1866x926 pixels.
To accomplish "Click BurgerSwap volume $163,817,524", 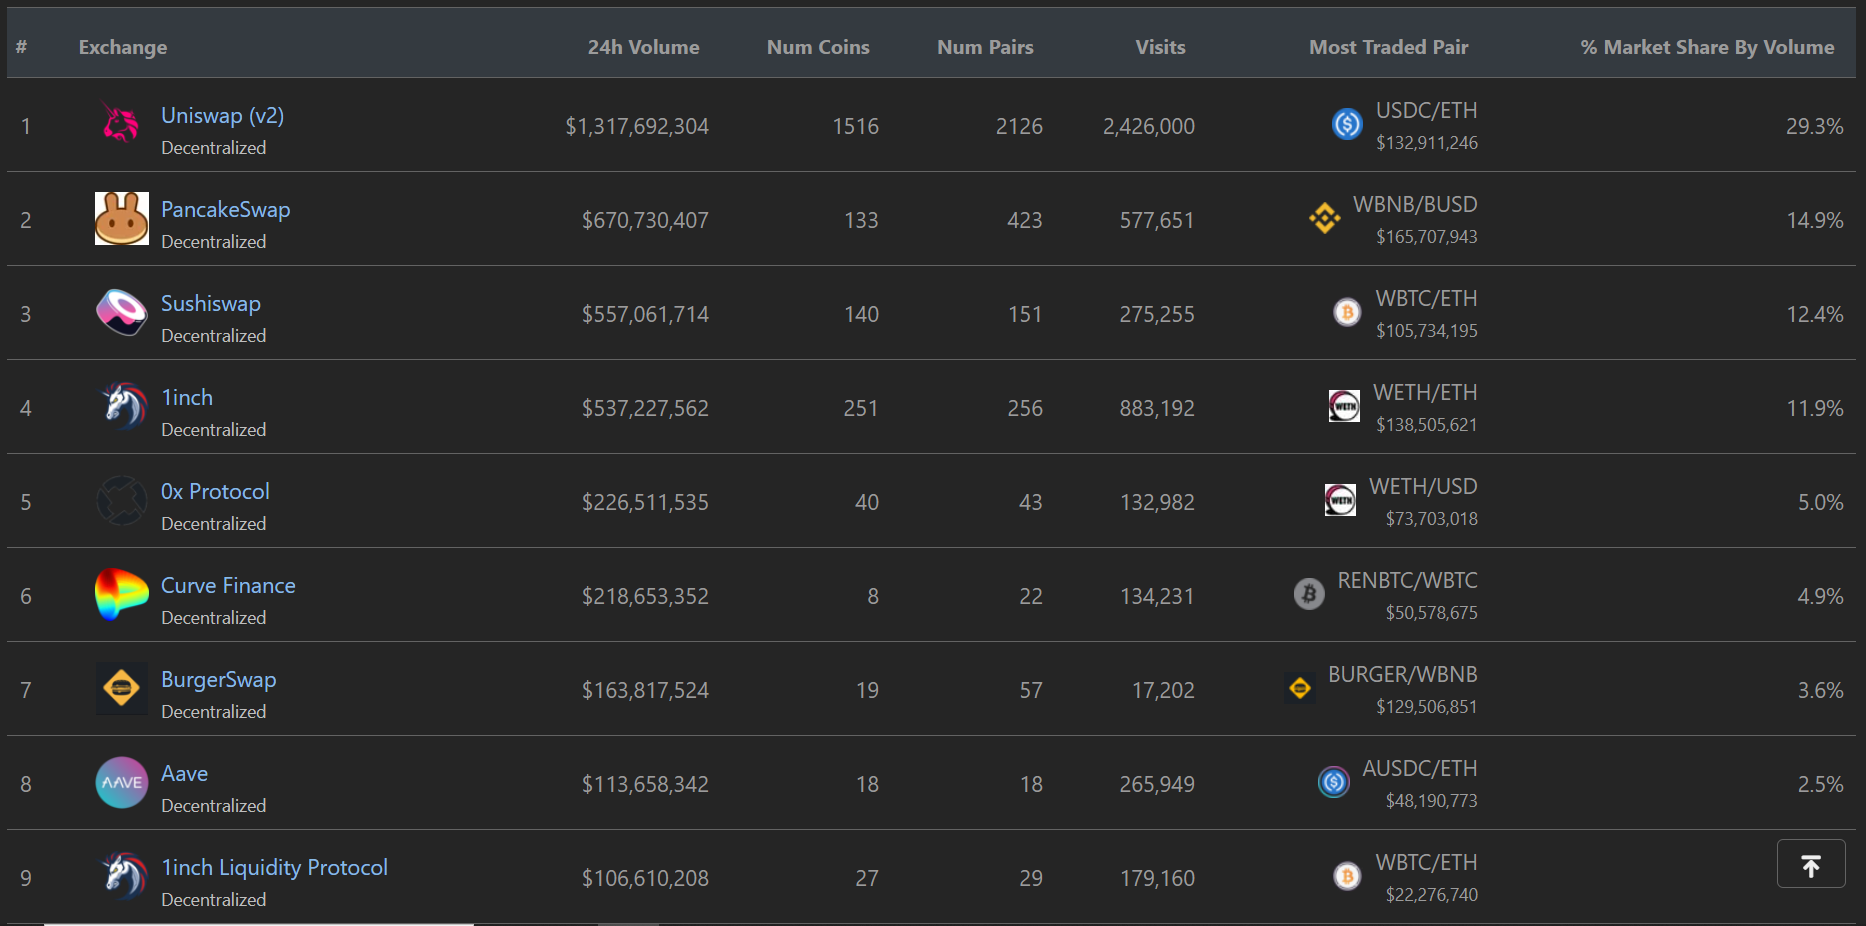I will tap(645, 690).
